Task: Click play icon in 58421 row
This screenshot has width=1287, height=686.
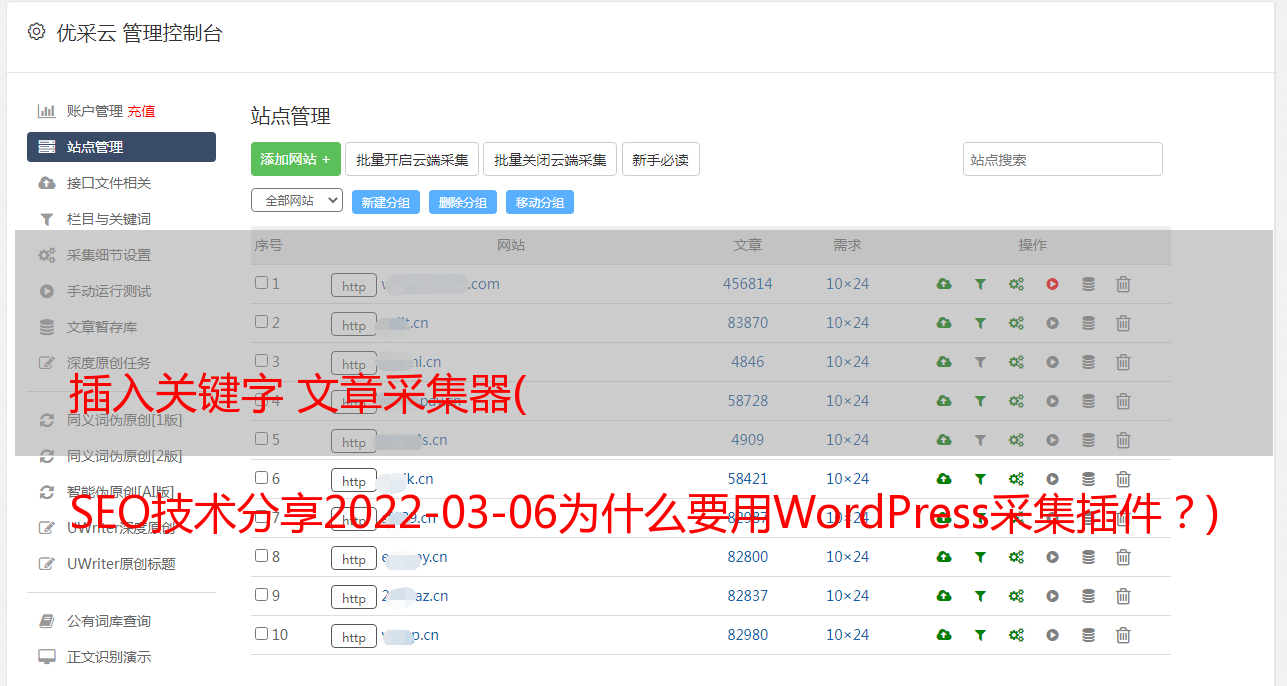Action: [x=1052, y=479]
